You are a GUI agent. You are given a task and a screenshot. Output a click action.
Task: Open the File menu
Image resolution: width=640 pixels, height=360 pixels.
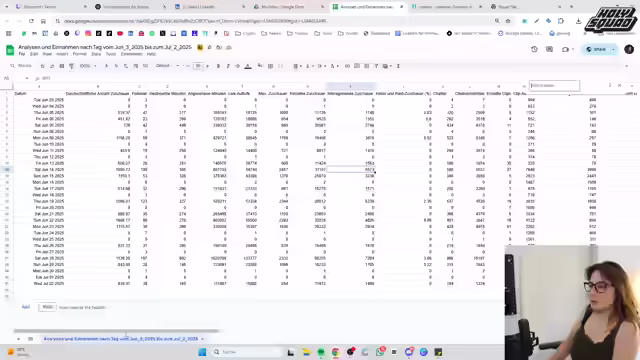click(22, 54)
